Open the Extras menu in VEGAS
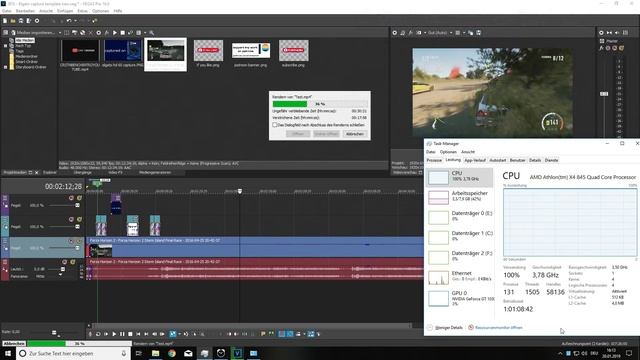 point(82,11)
